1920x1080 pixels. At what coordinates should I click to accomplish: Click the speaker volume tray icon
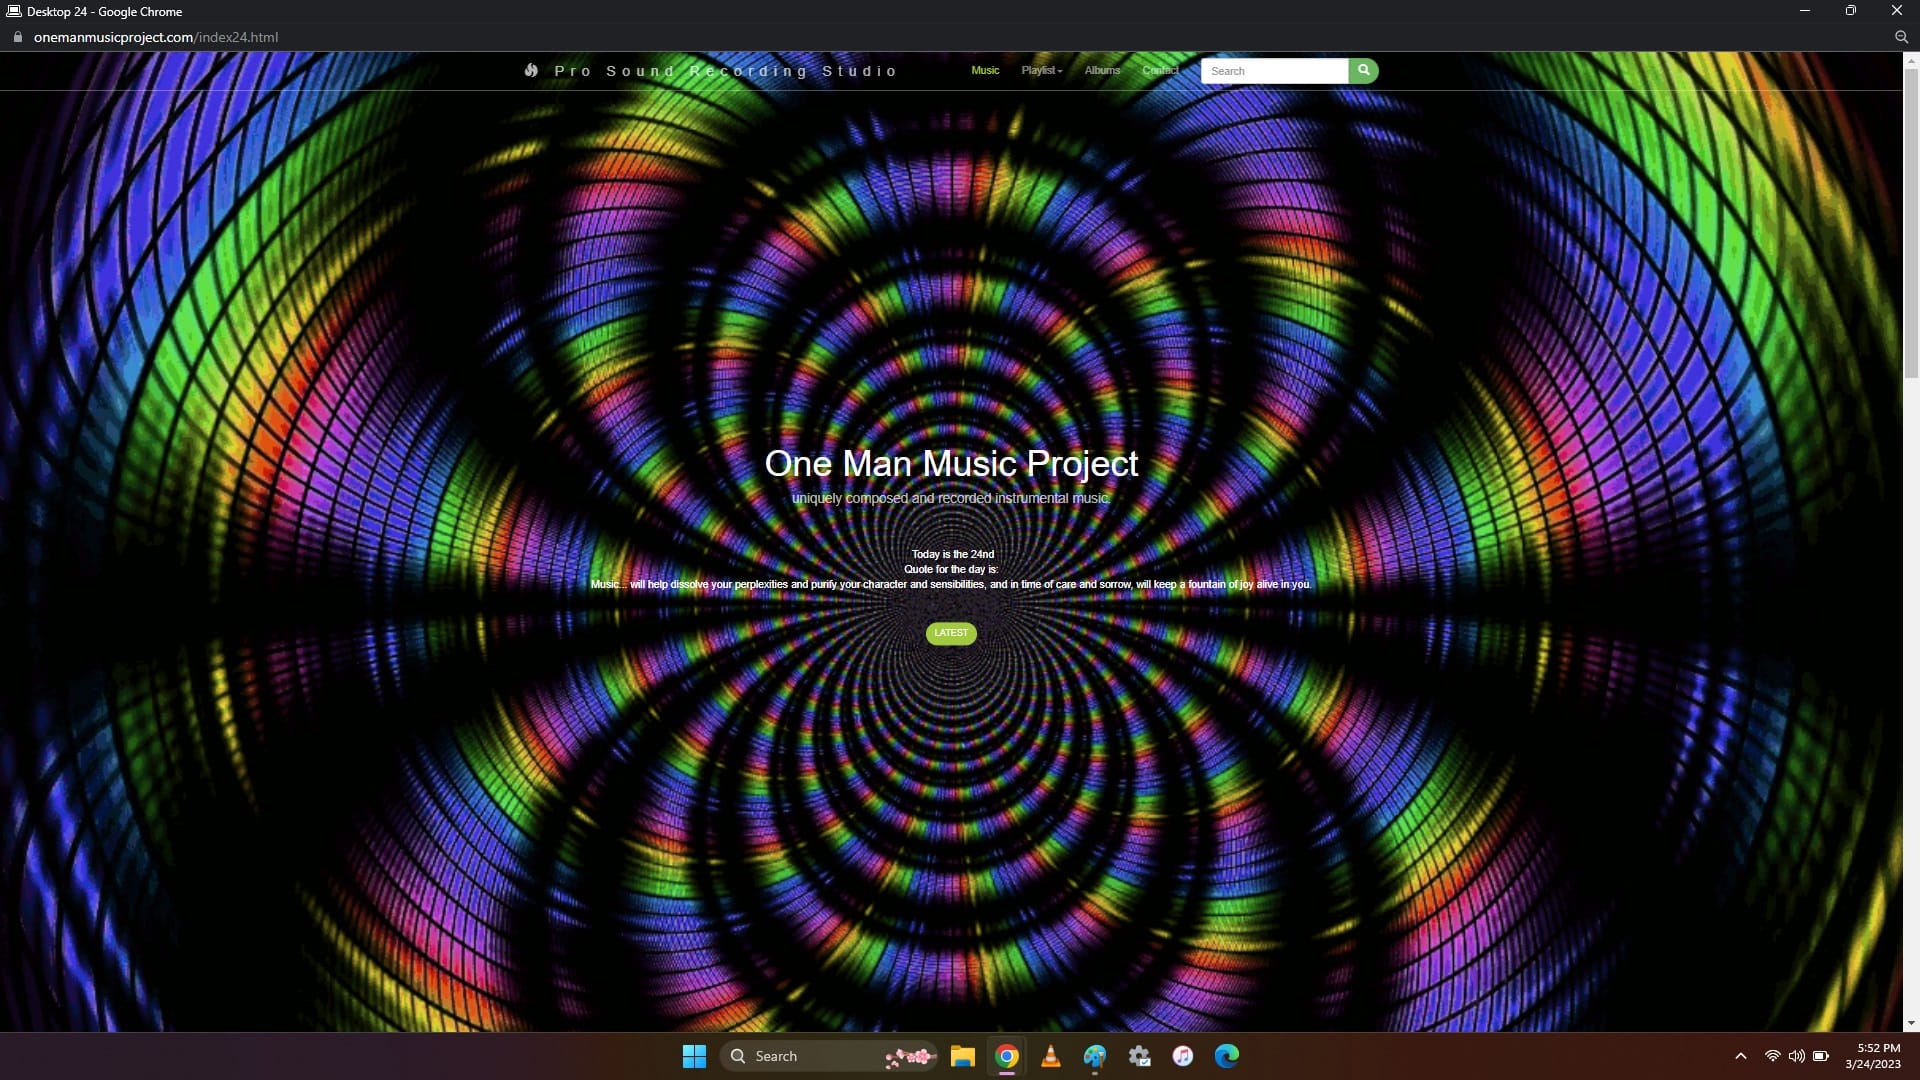coord(1797,1056)
